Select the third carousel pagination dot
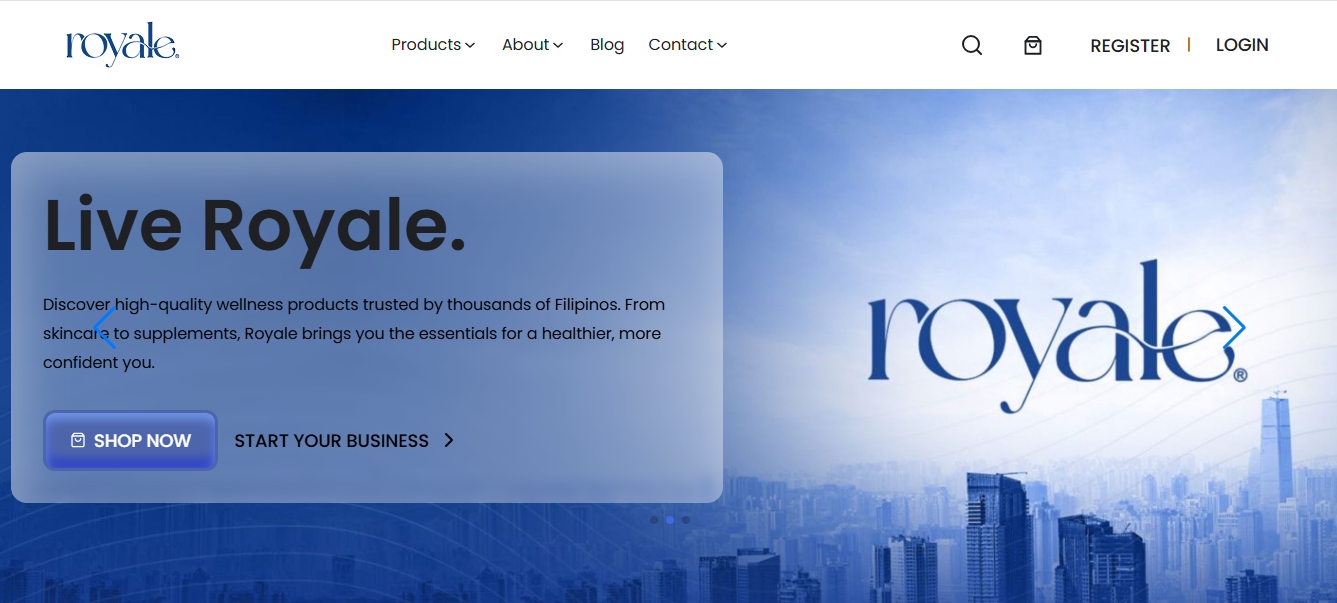Screen dimensions: 1337x603 point(686,520)
